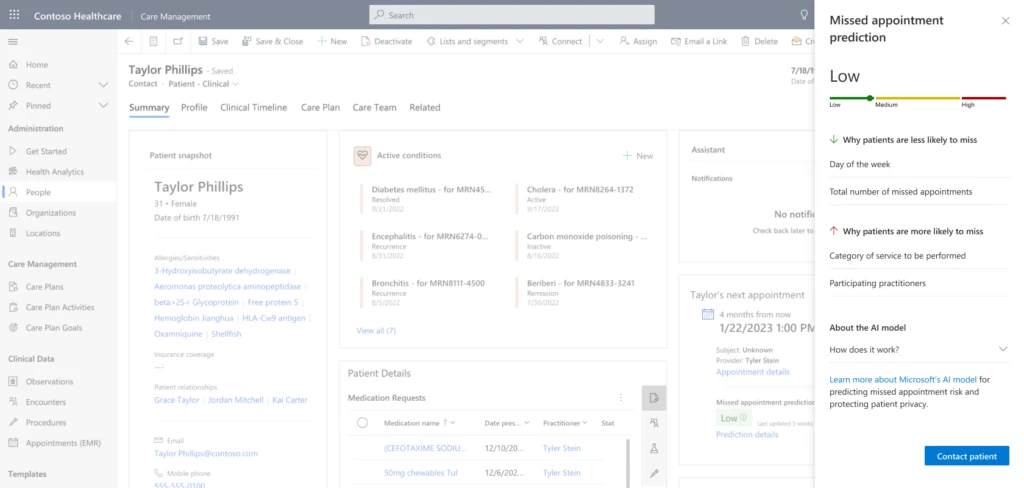Switch to the Clinical Timeline tab
Screen dimensions: 1024x488
coord(253,107)
